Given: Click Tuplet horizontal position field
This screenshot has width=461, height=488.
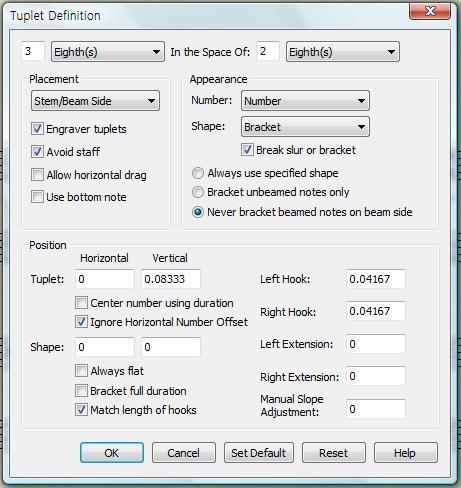Looking at the screenshot, I should pyautogui.click(x=105, y=279).
